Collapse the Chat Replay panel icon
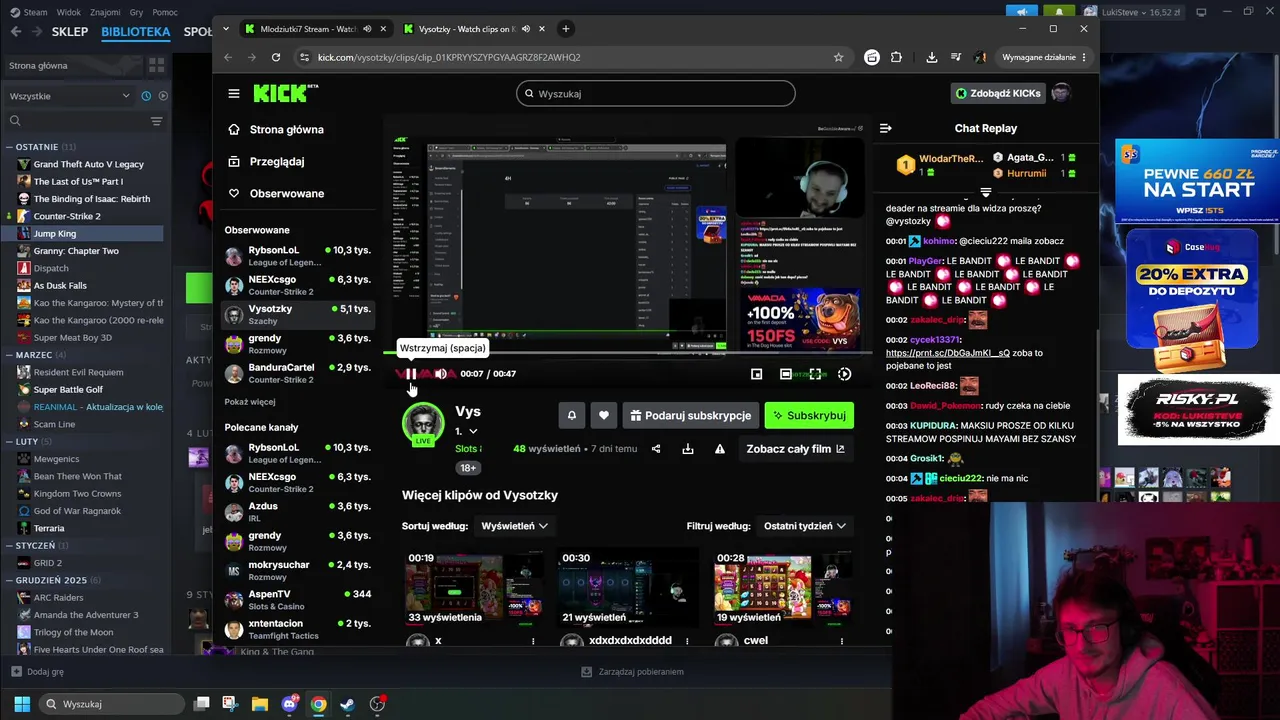The image size is (1280, 720). pyautogui.click(x=885, y=128)
